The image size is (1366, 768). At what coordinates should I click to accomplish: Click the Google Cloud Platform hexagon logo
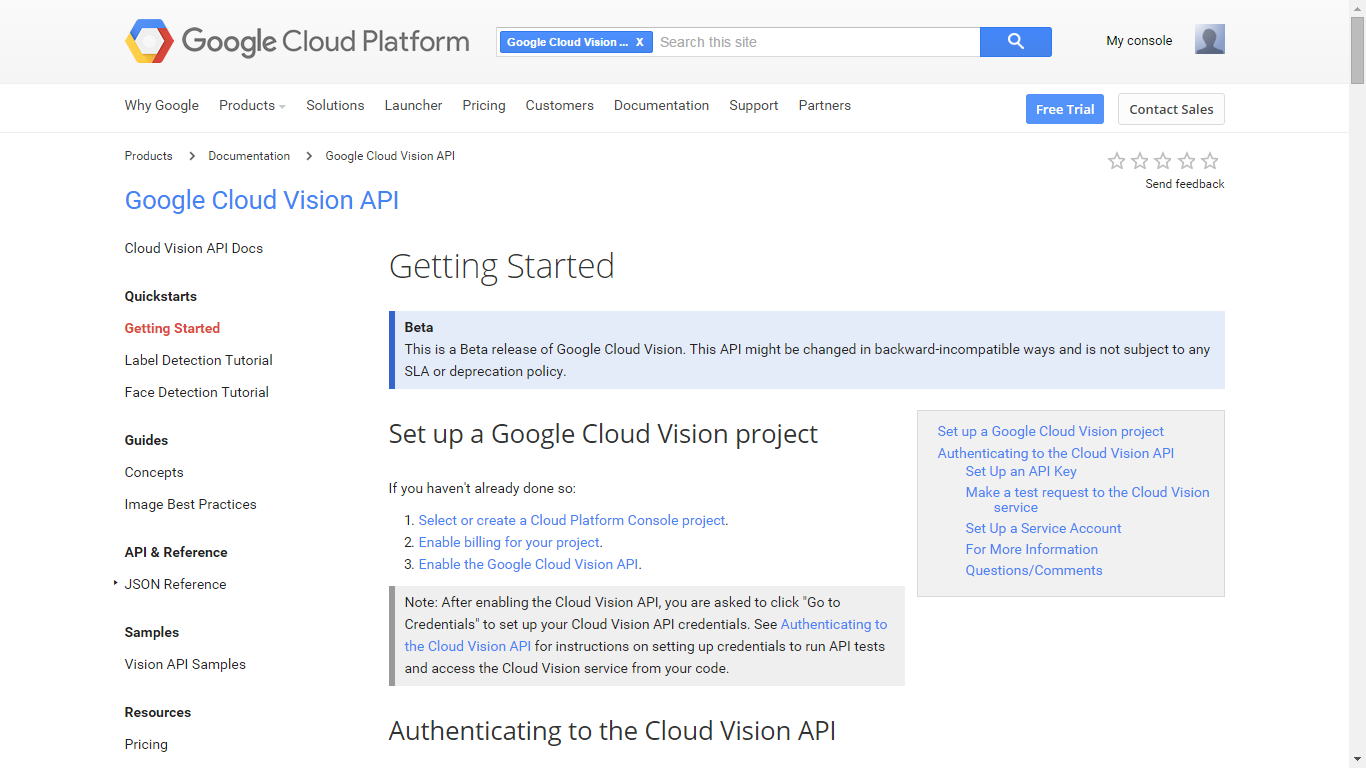tap(149, 42)
